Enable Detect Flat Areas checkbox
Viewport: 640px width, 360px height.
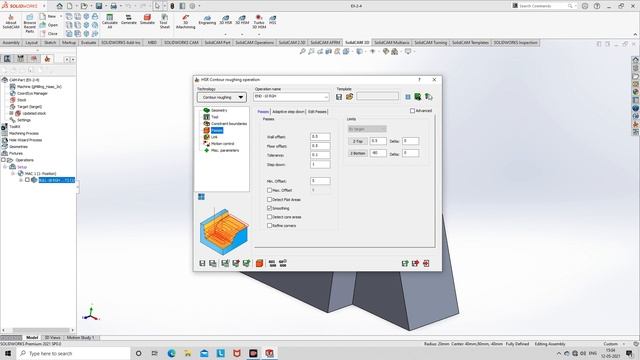269,200
